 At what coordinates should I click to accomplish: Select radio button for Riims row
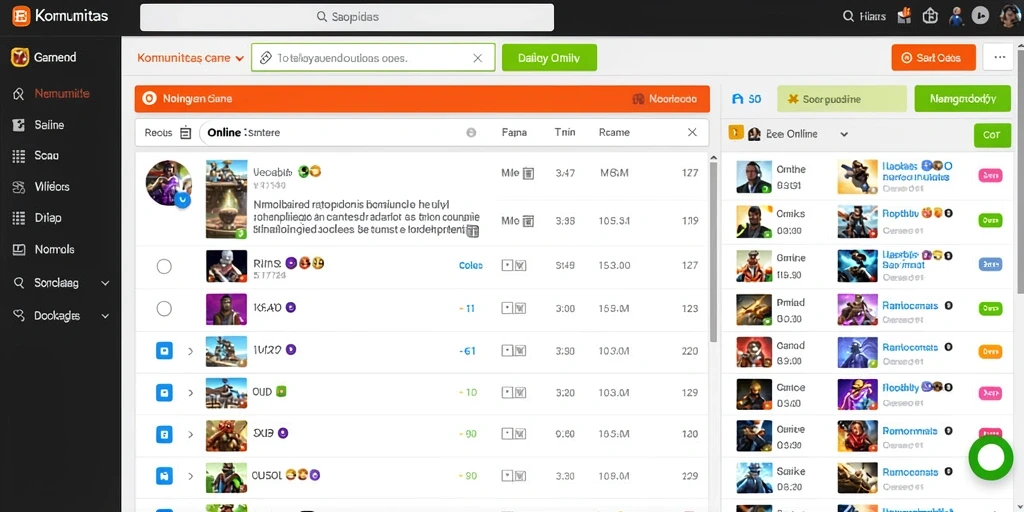165,266
